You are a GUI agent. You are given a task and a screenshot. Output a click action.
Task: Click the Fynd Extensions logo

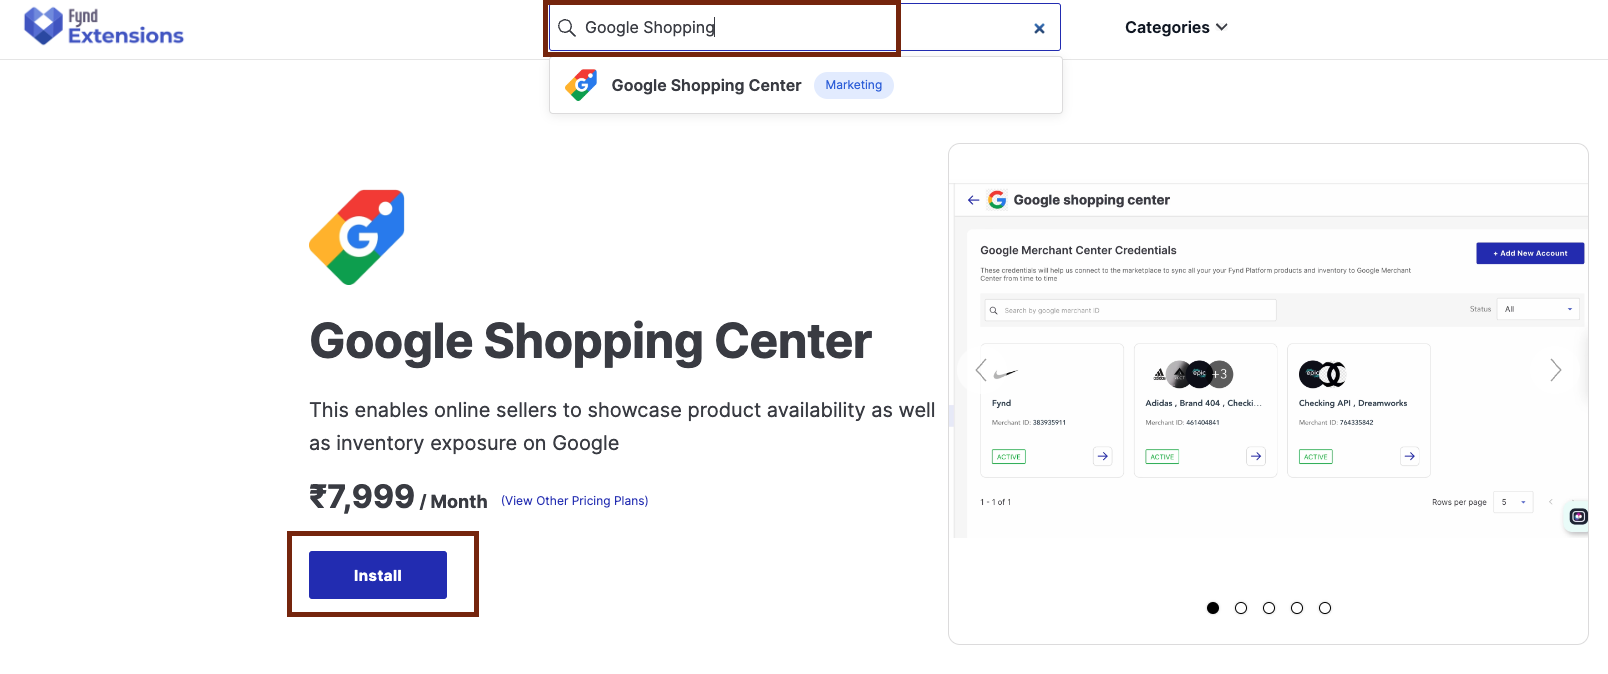point(104,27)
